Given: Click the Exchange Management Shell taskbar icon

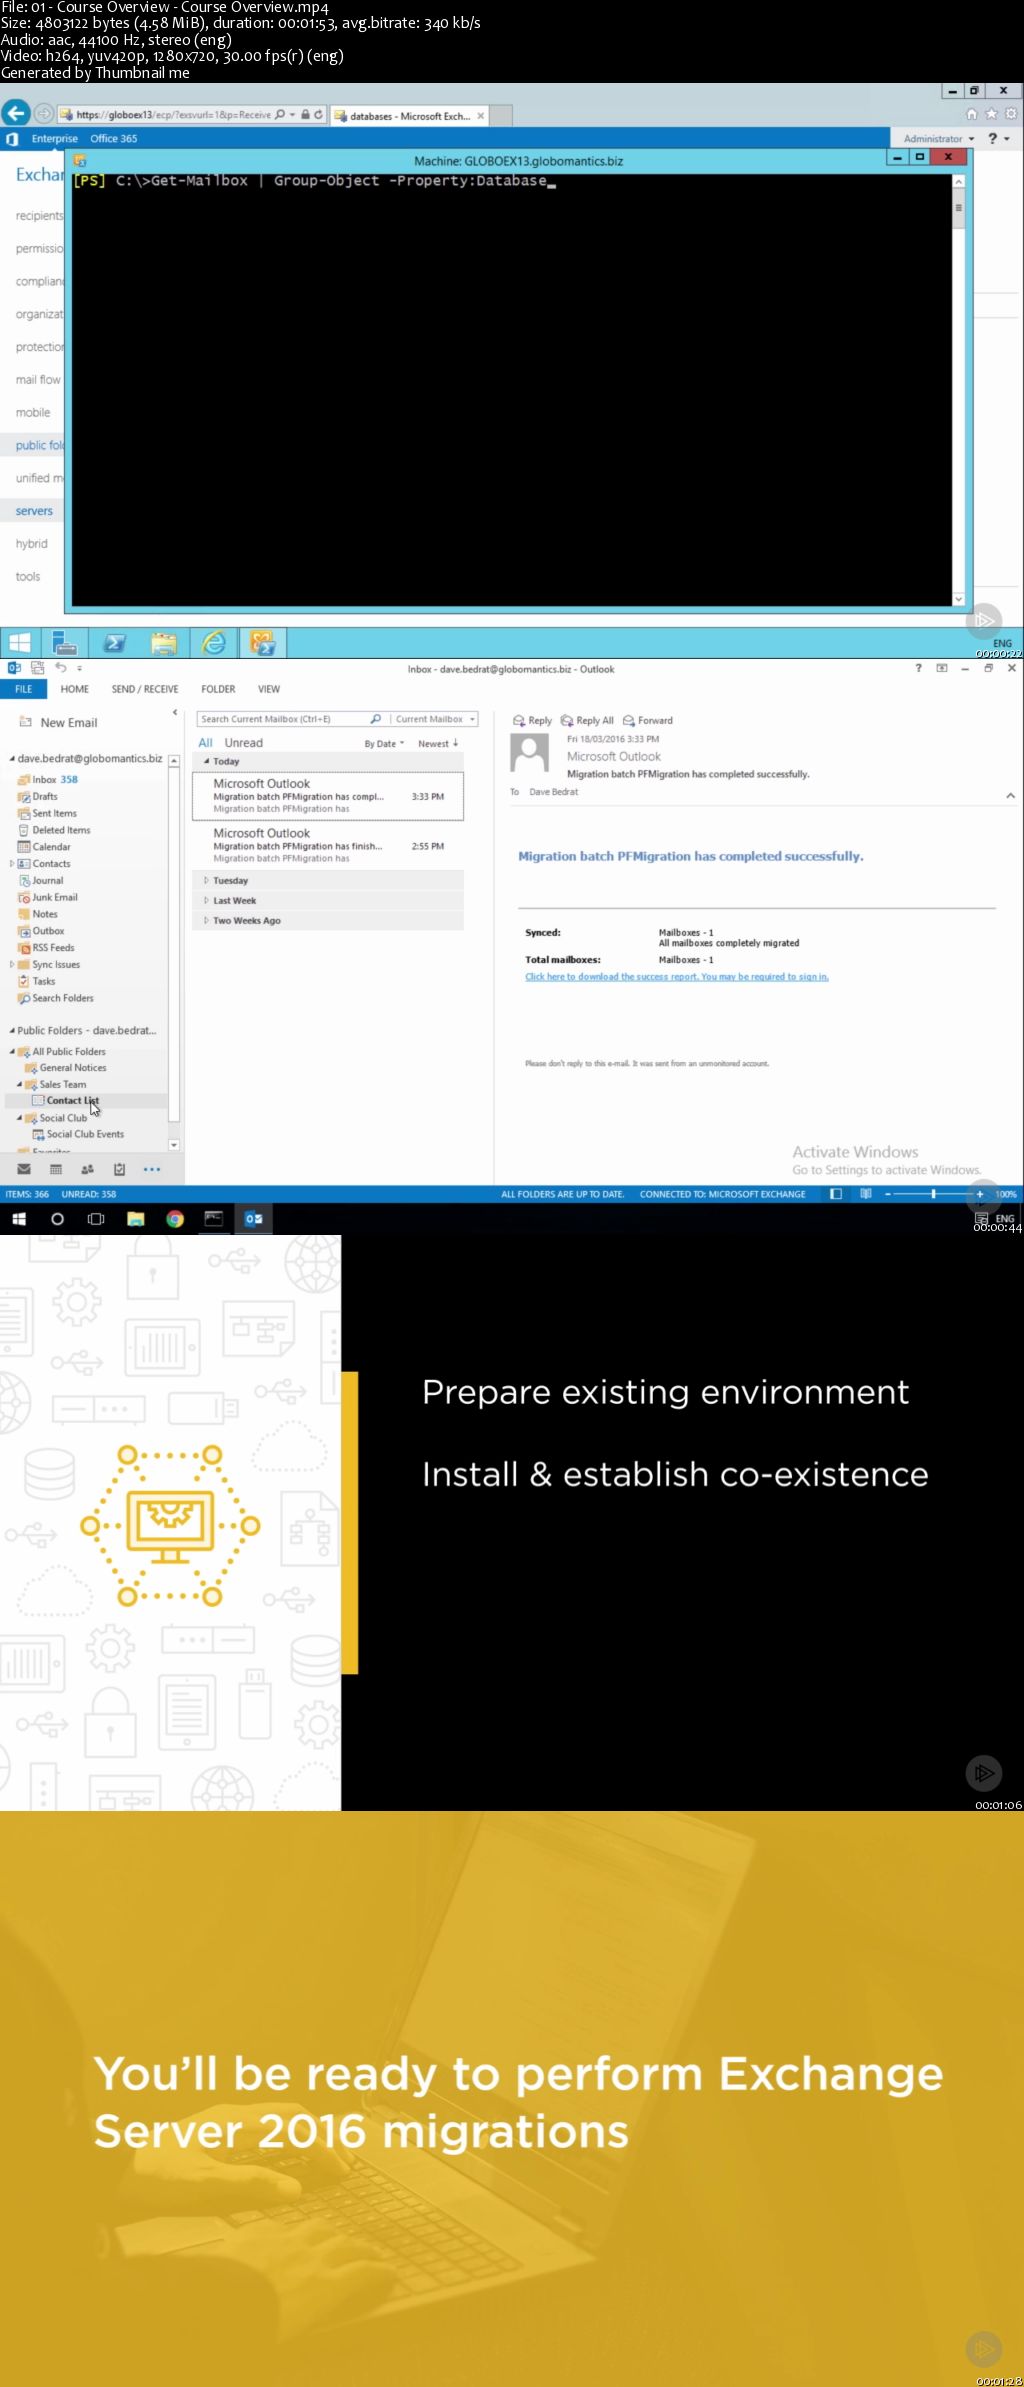Looking at the screenshot, I should pyautogui.click(x=263, y=643).
